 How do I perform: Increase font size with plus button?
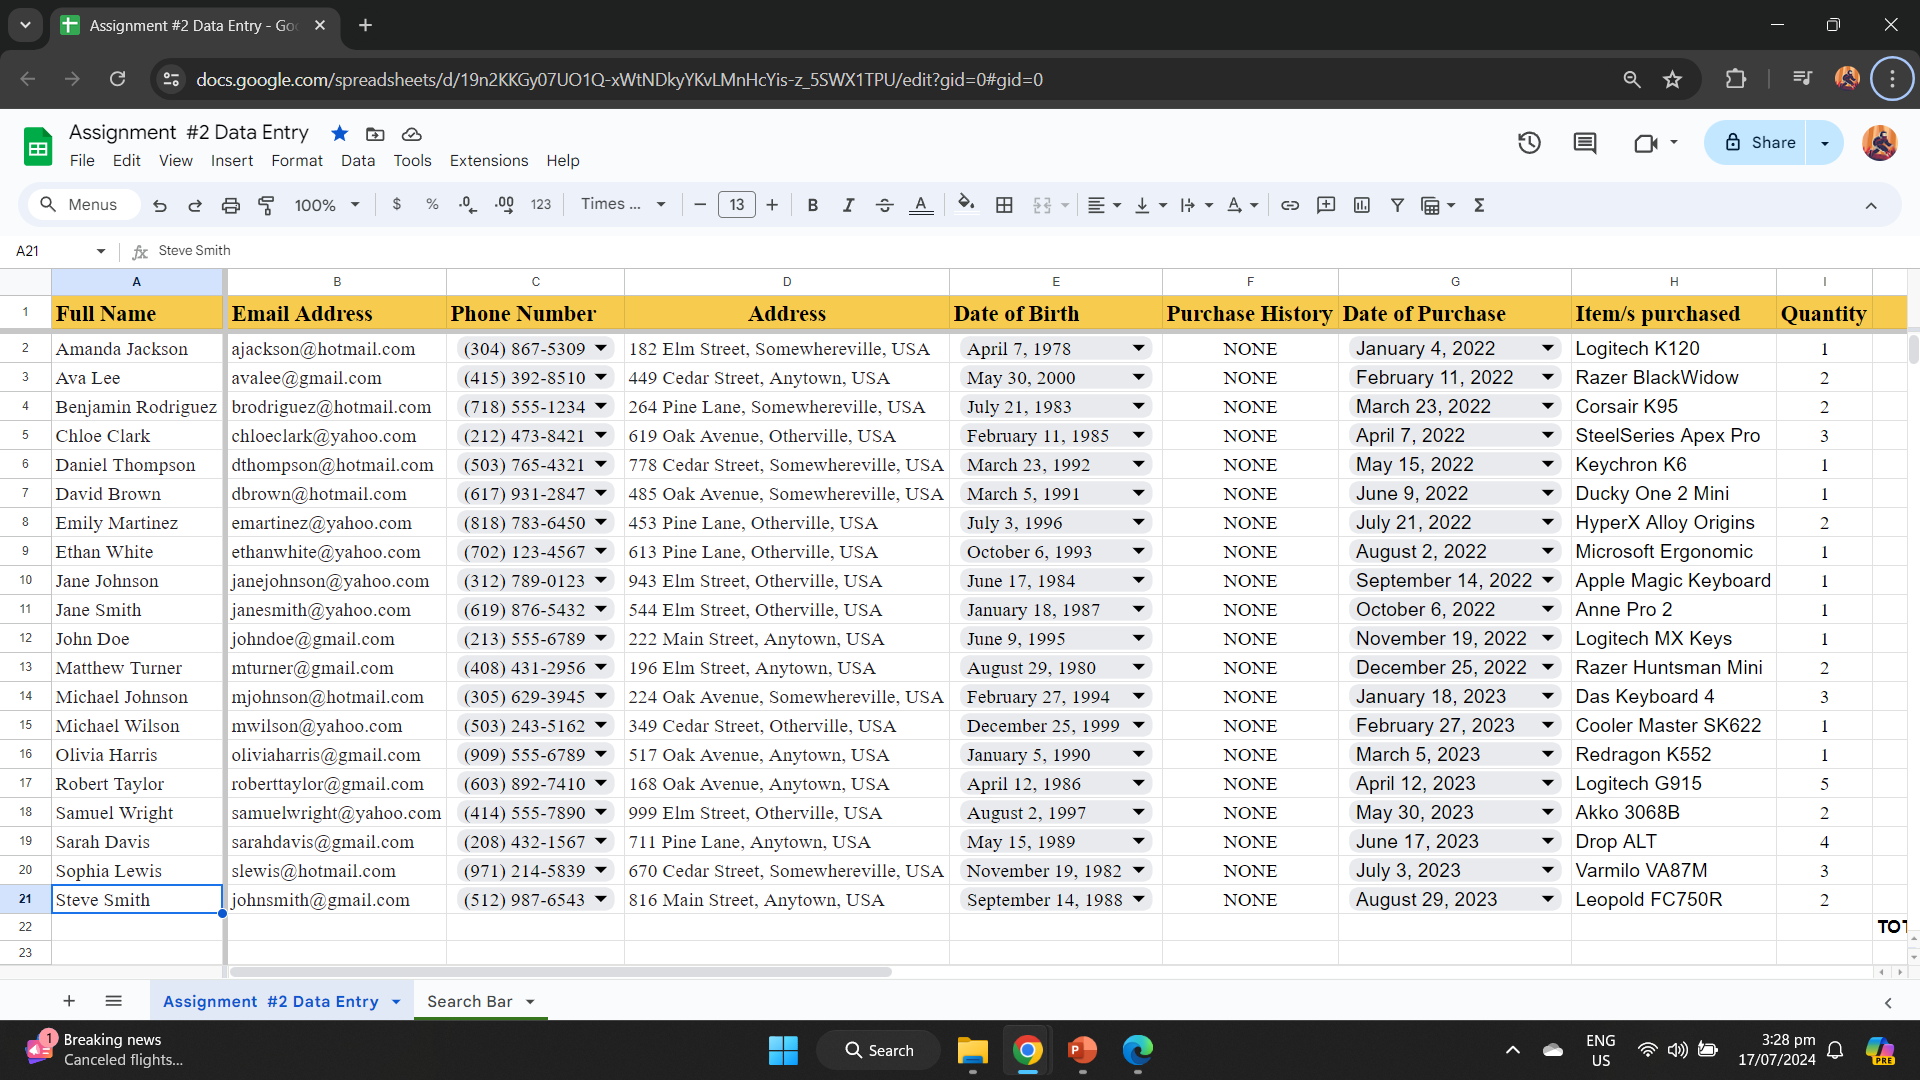tap(772, 205)
